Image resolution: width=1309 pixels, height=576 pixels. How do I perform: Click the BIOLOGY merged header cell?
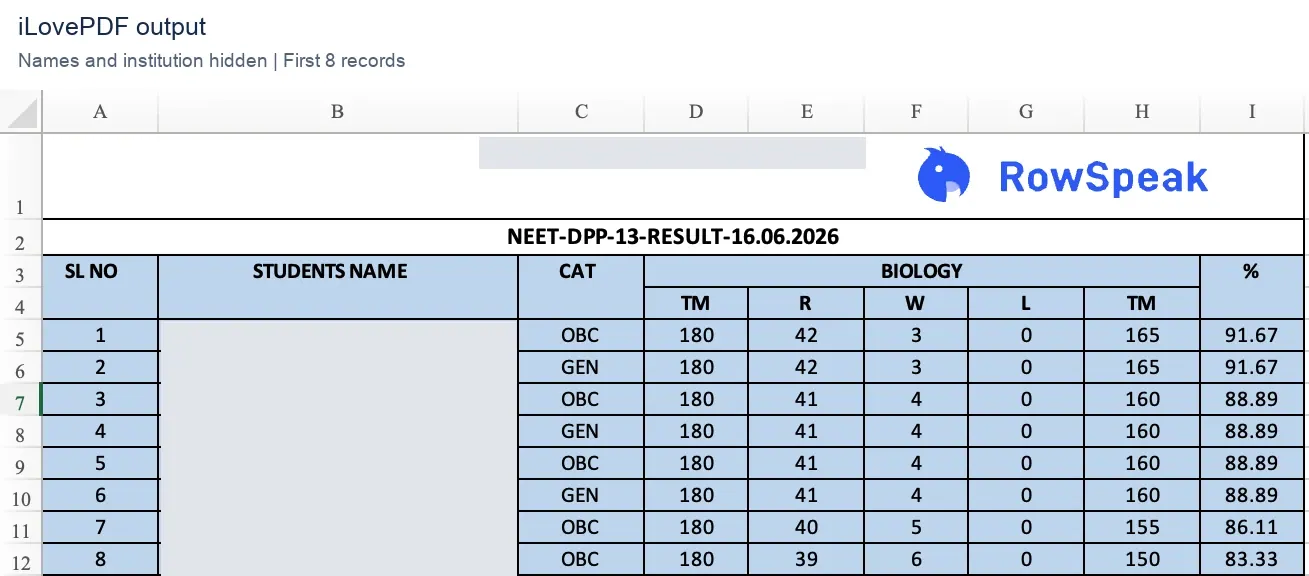[922, 271]
